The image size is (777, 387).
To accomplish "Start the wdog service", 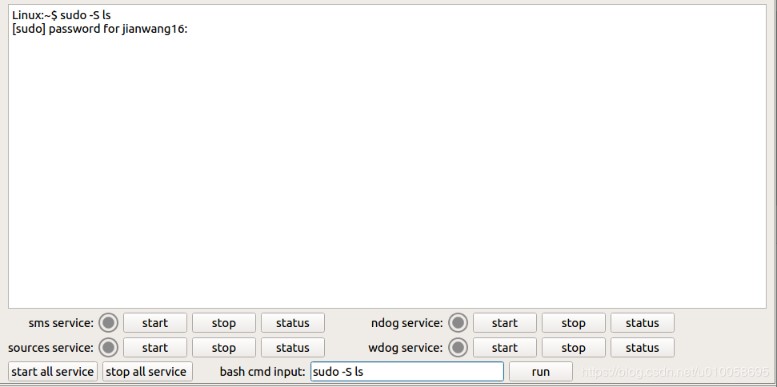I will 504,347.
